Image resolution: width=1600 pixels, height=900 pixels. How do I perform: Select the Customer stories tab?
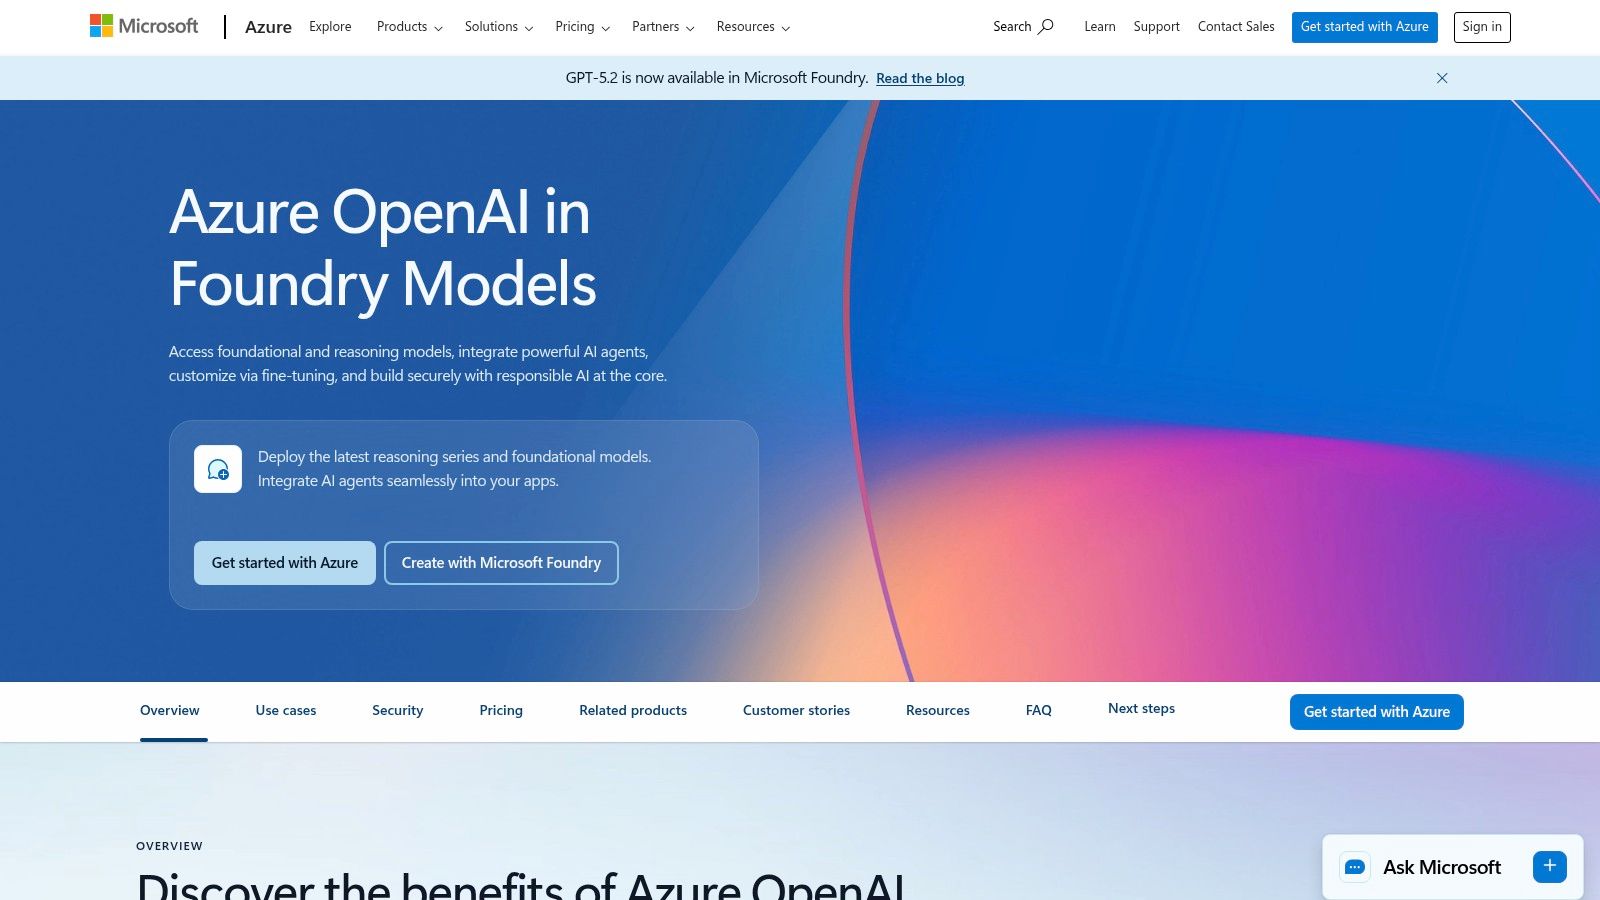[795, 710]
